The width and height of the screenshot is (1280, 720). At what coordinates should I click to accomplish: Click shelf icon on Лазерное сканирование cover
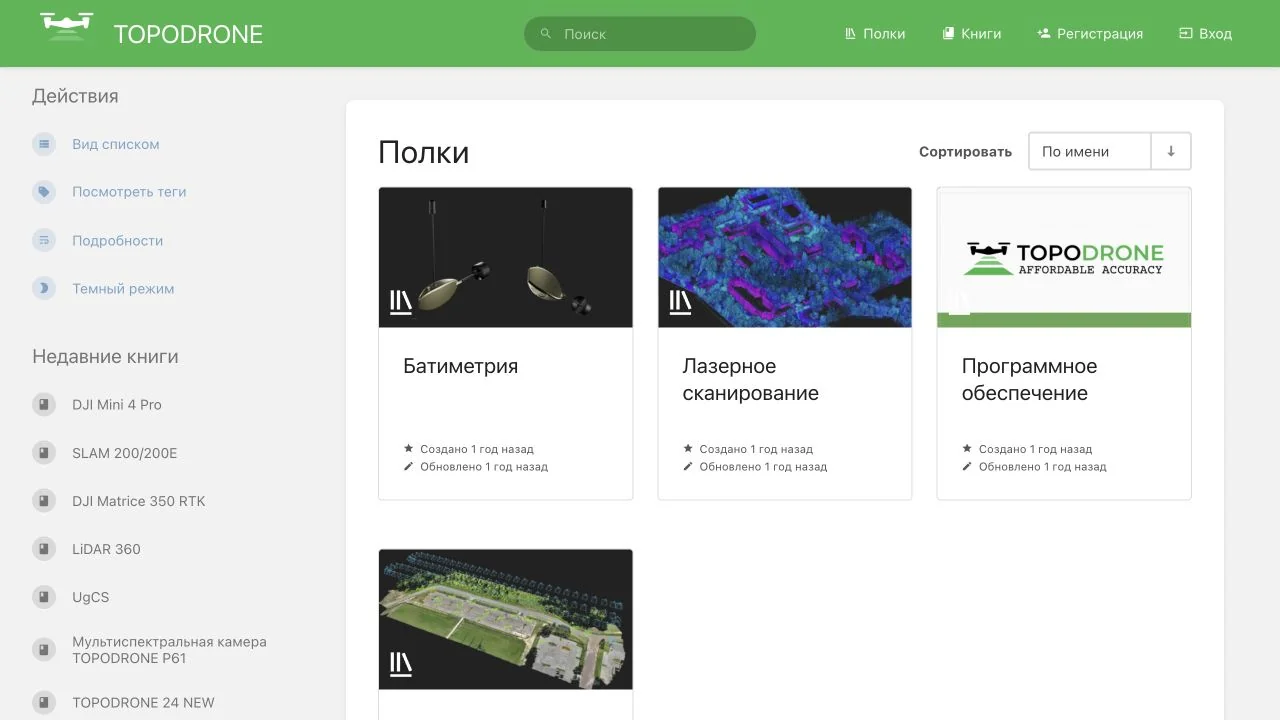[680, 302]
